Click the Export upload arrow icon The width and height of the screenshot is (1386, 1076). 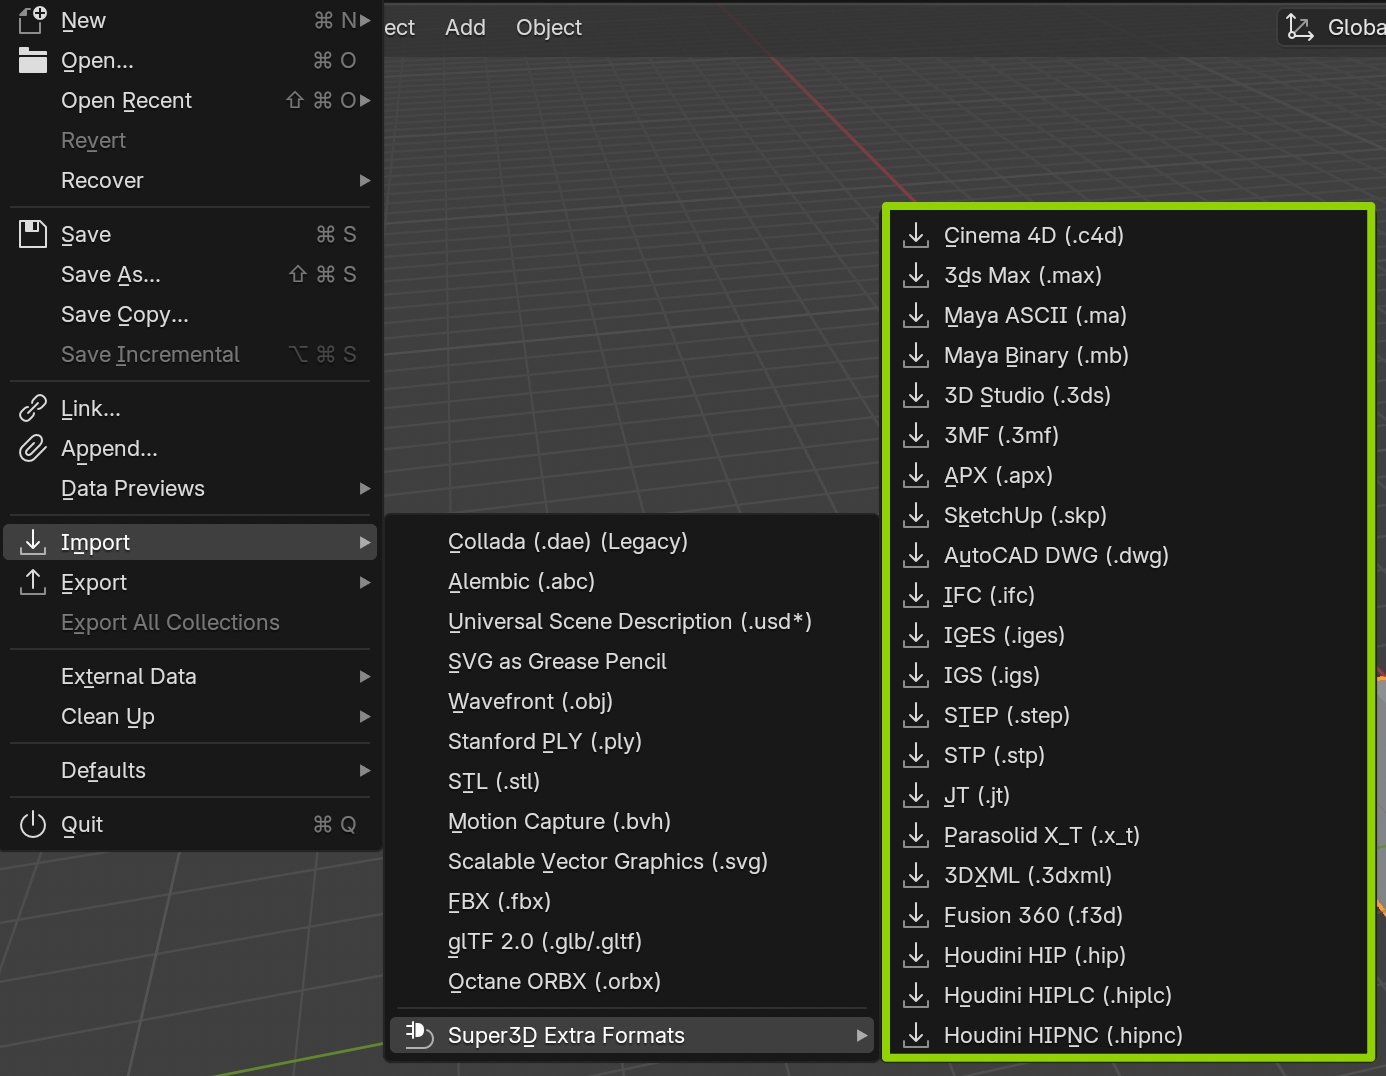coord(33,582)
